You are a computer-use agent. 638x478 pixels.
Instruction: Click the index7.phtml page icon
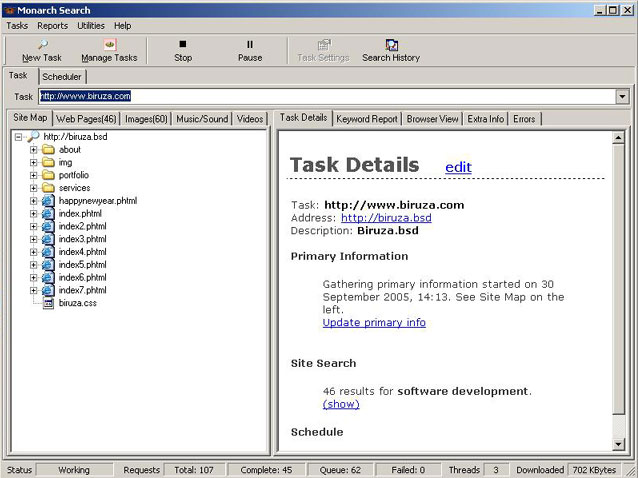(x=48, y=290)
